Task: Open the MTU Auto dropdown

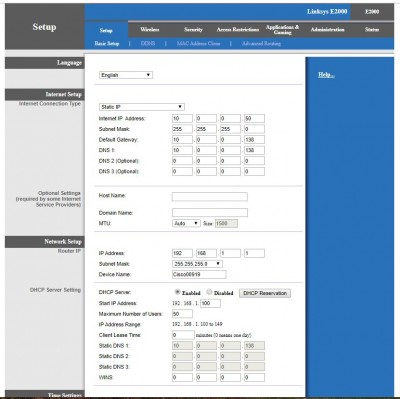Action: (186, 223)
